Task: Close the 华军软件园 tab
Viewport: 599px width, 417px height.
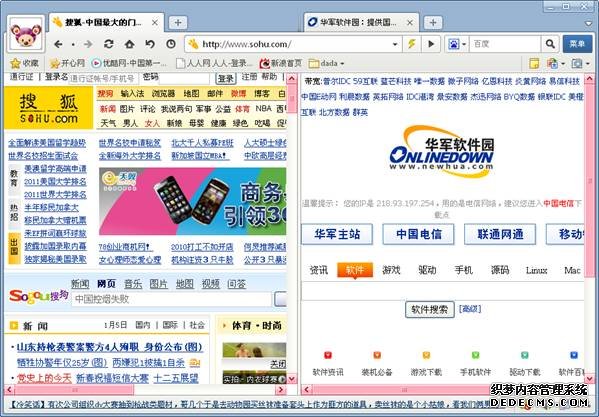Action: pyautogui.click(x=410, y=23)
